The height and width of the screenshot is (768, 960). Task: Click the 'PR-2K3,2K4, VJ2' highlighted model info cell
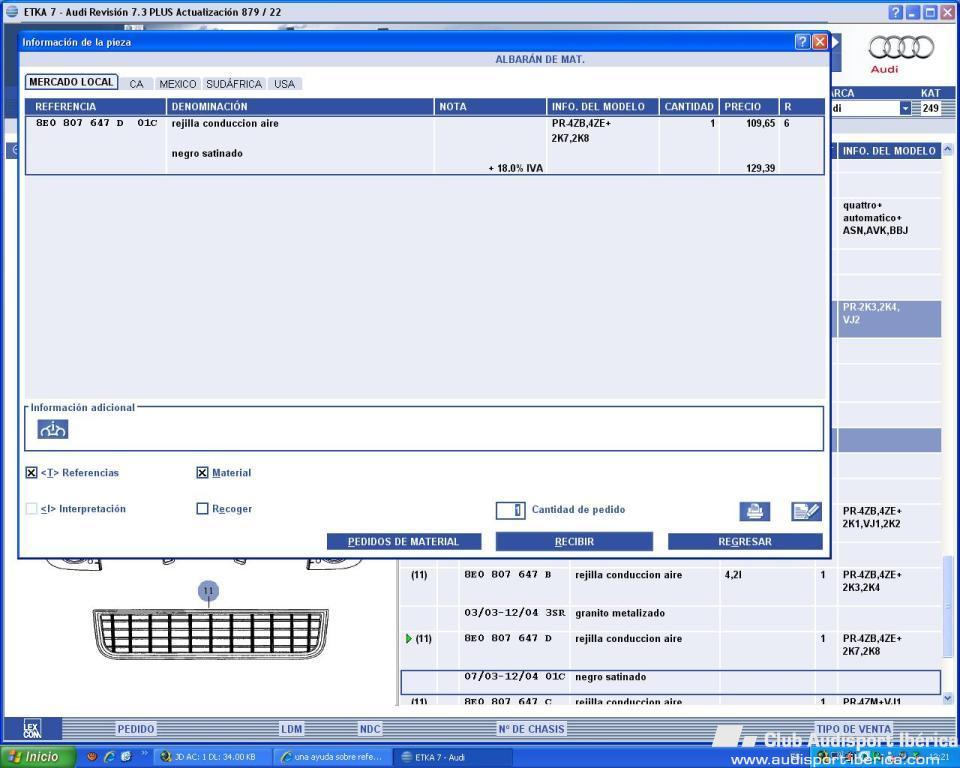point(889,318)
